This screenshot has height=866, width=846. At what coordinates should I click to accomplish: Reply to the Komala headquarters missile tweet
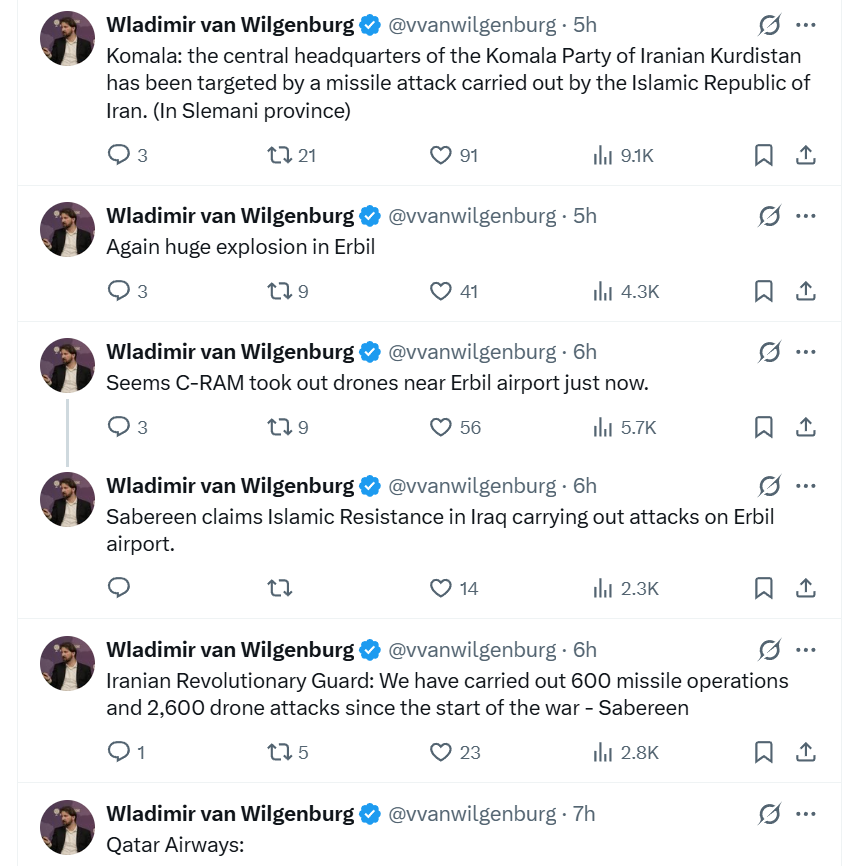119,155
